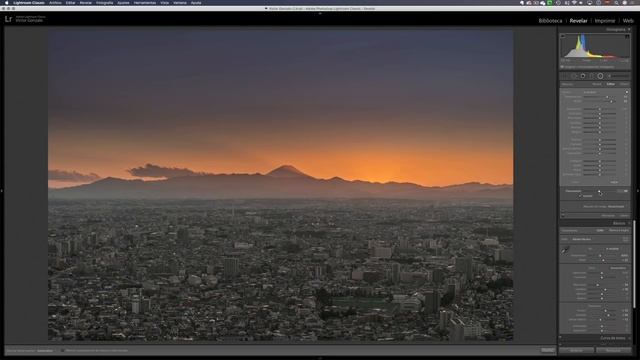Select the Adjustment Brush tool
The image size is (640, 360).
click(x=609, y=76)
